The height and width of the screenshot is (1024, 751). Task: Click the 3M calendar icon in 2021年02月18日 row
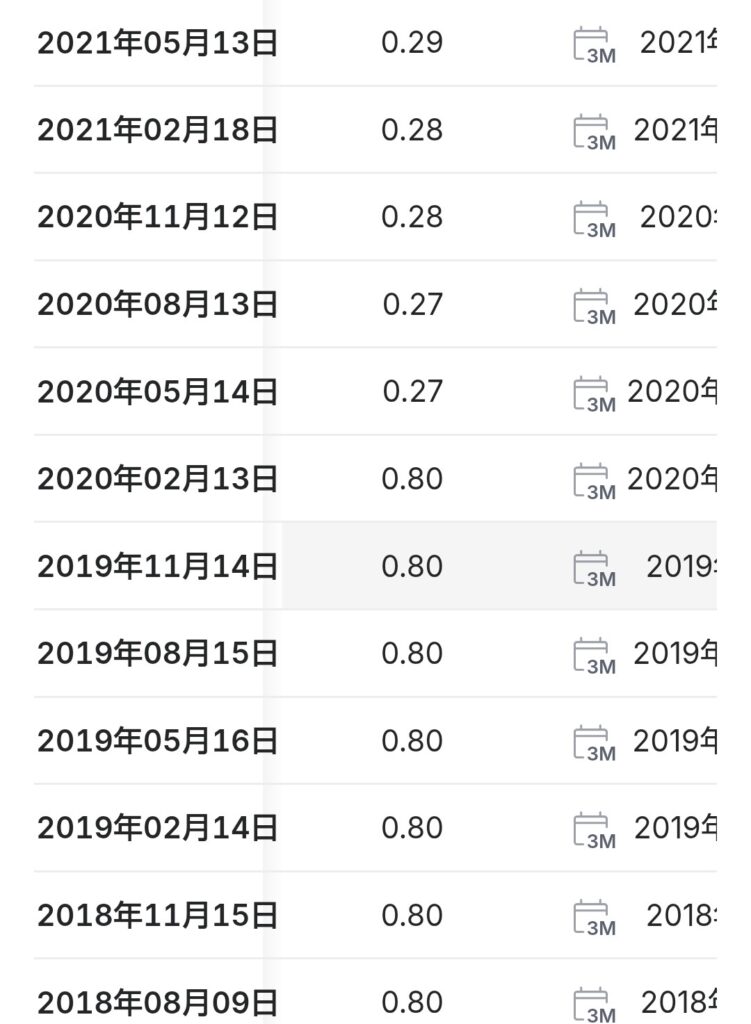point(593,133)
